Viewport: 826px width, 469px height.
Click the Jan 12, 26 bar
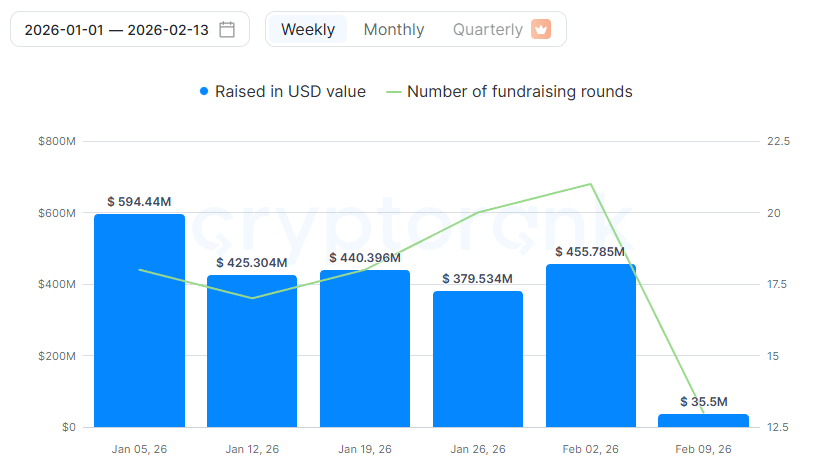click(x=252, y=350)
